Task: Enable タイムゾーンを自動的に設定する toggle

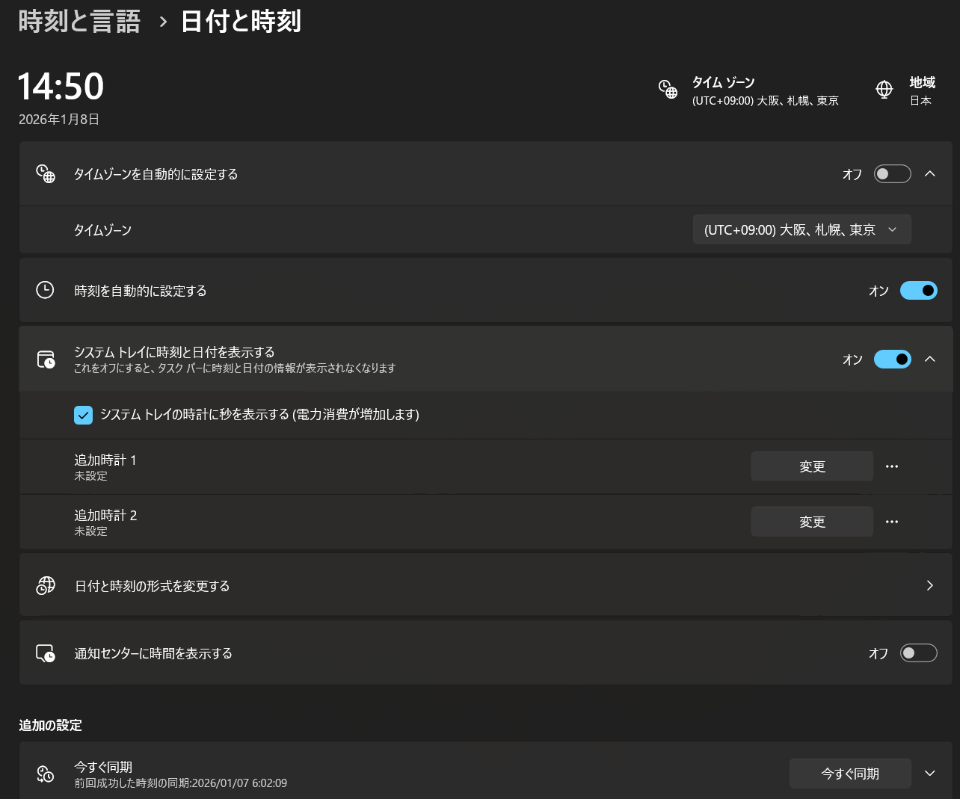Action: (892, 174)
